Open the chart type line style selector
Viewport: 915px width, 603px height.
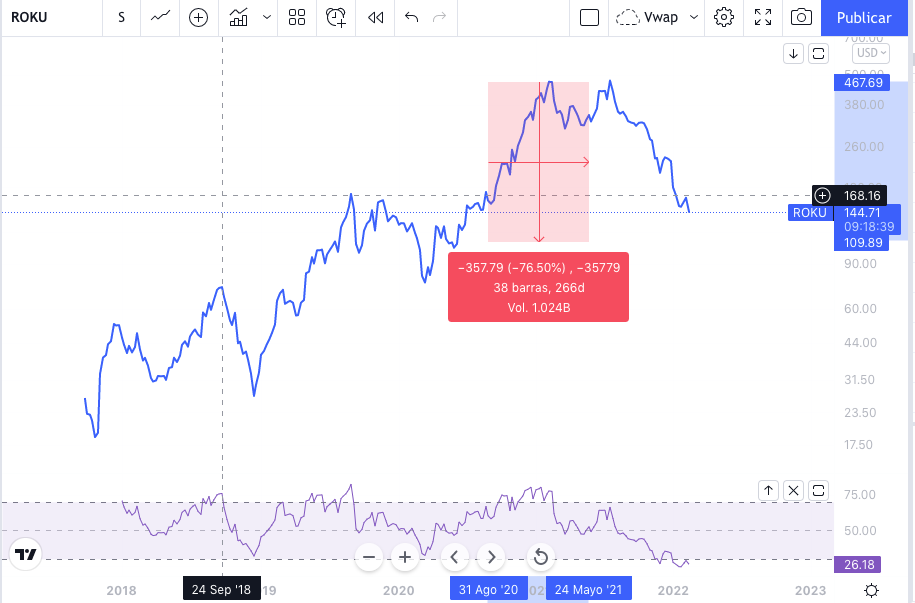[160, 17]
